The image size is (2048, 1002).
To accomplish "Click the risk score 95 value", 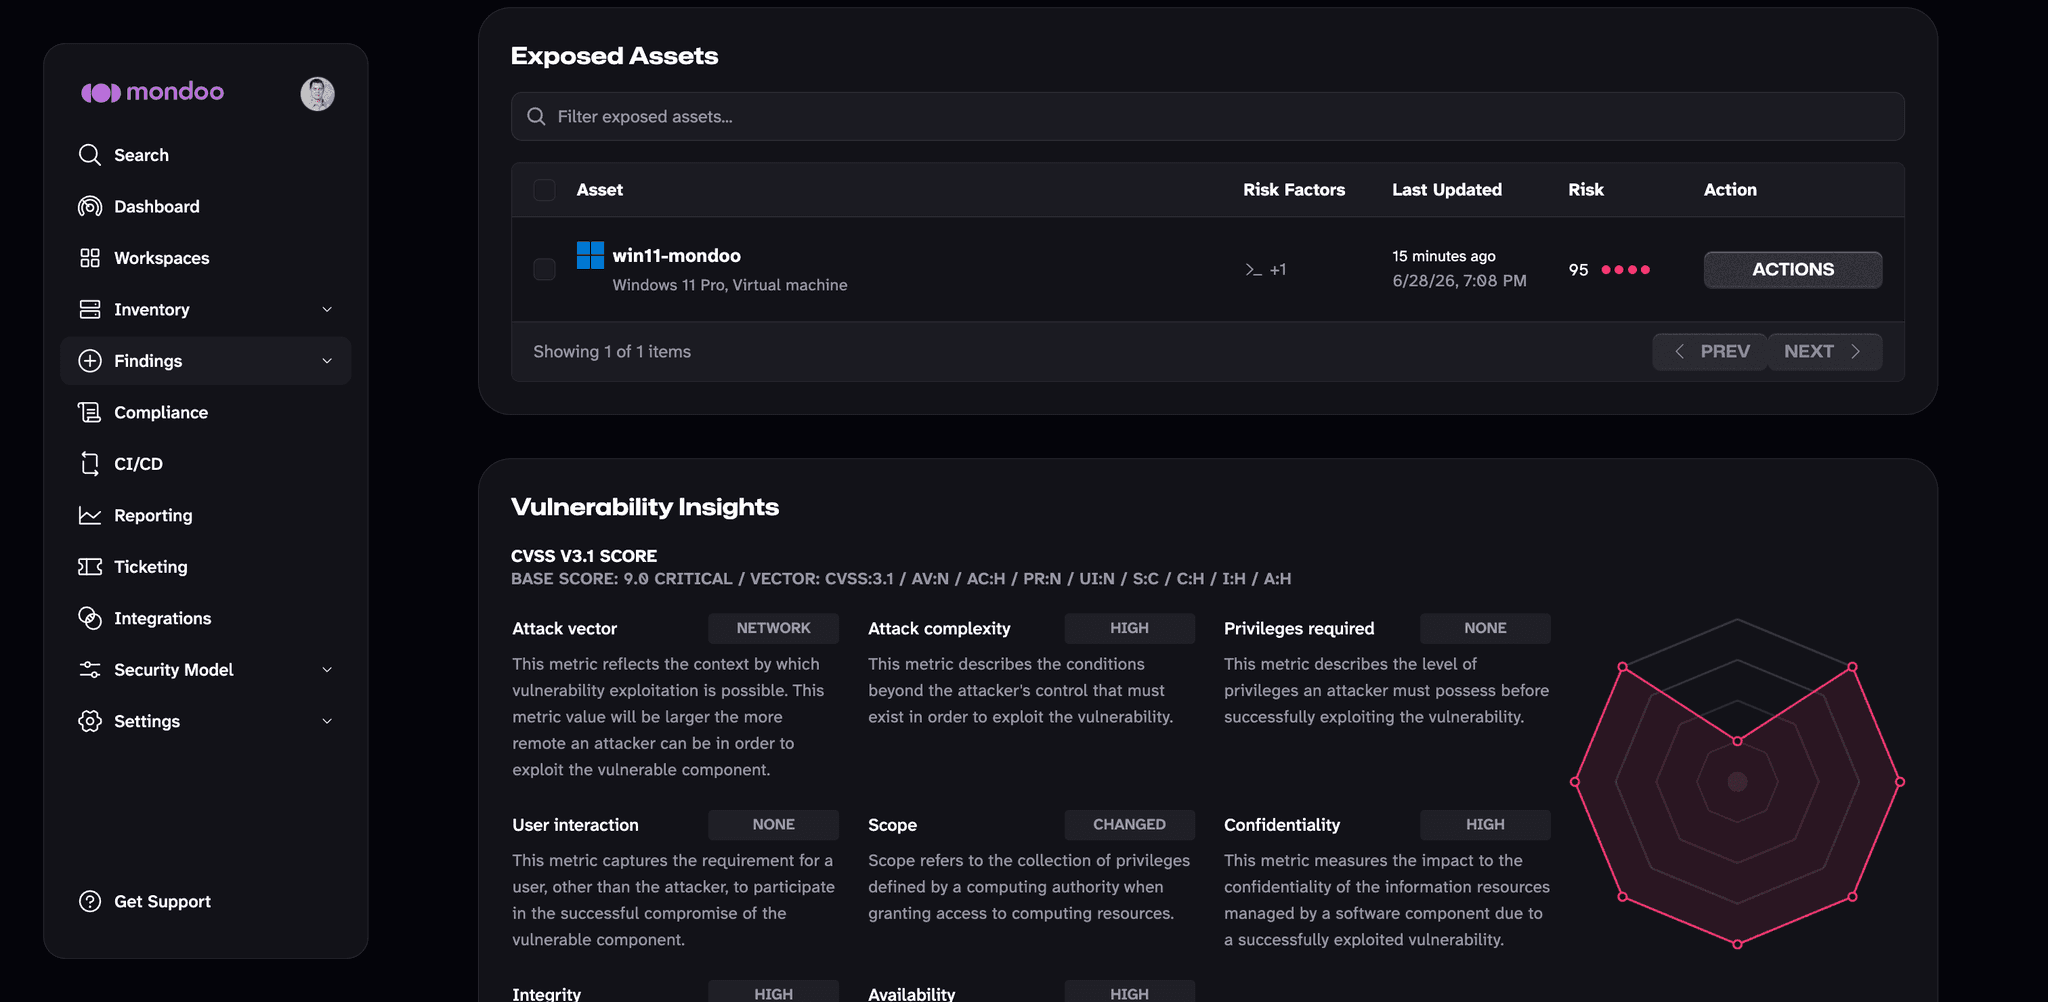I will [1578, 270].
